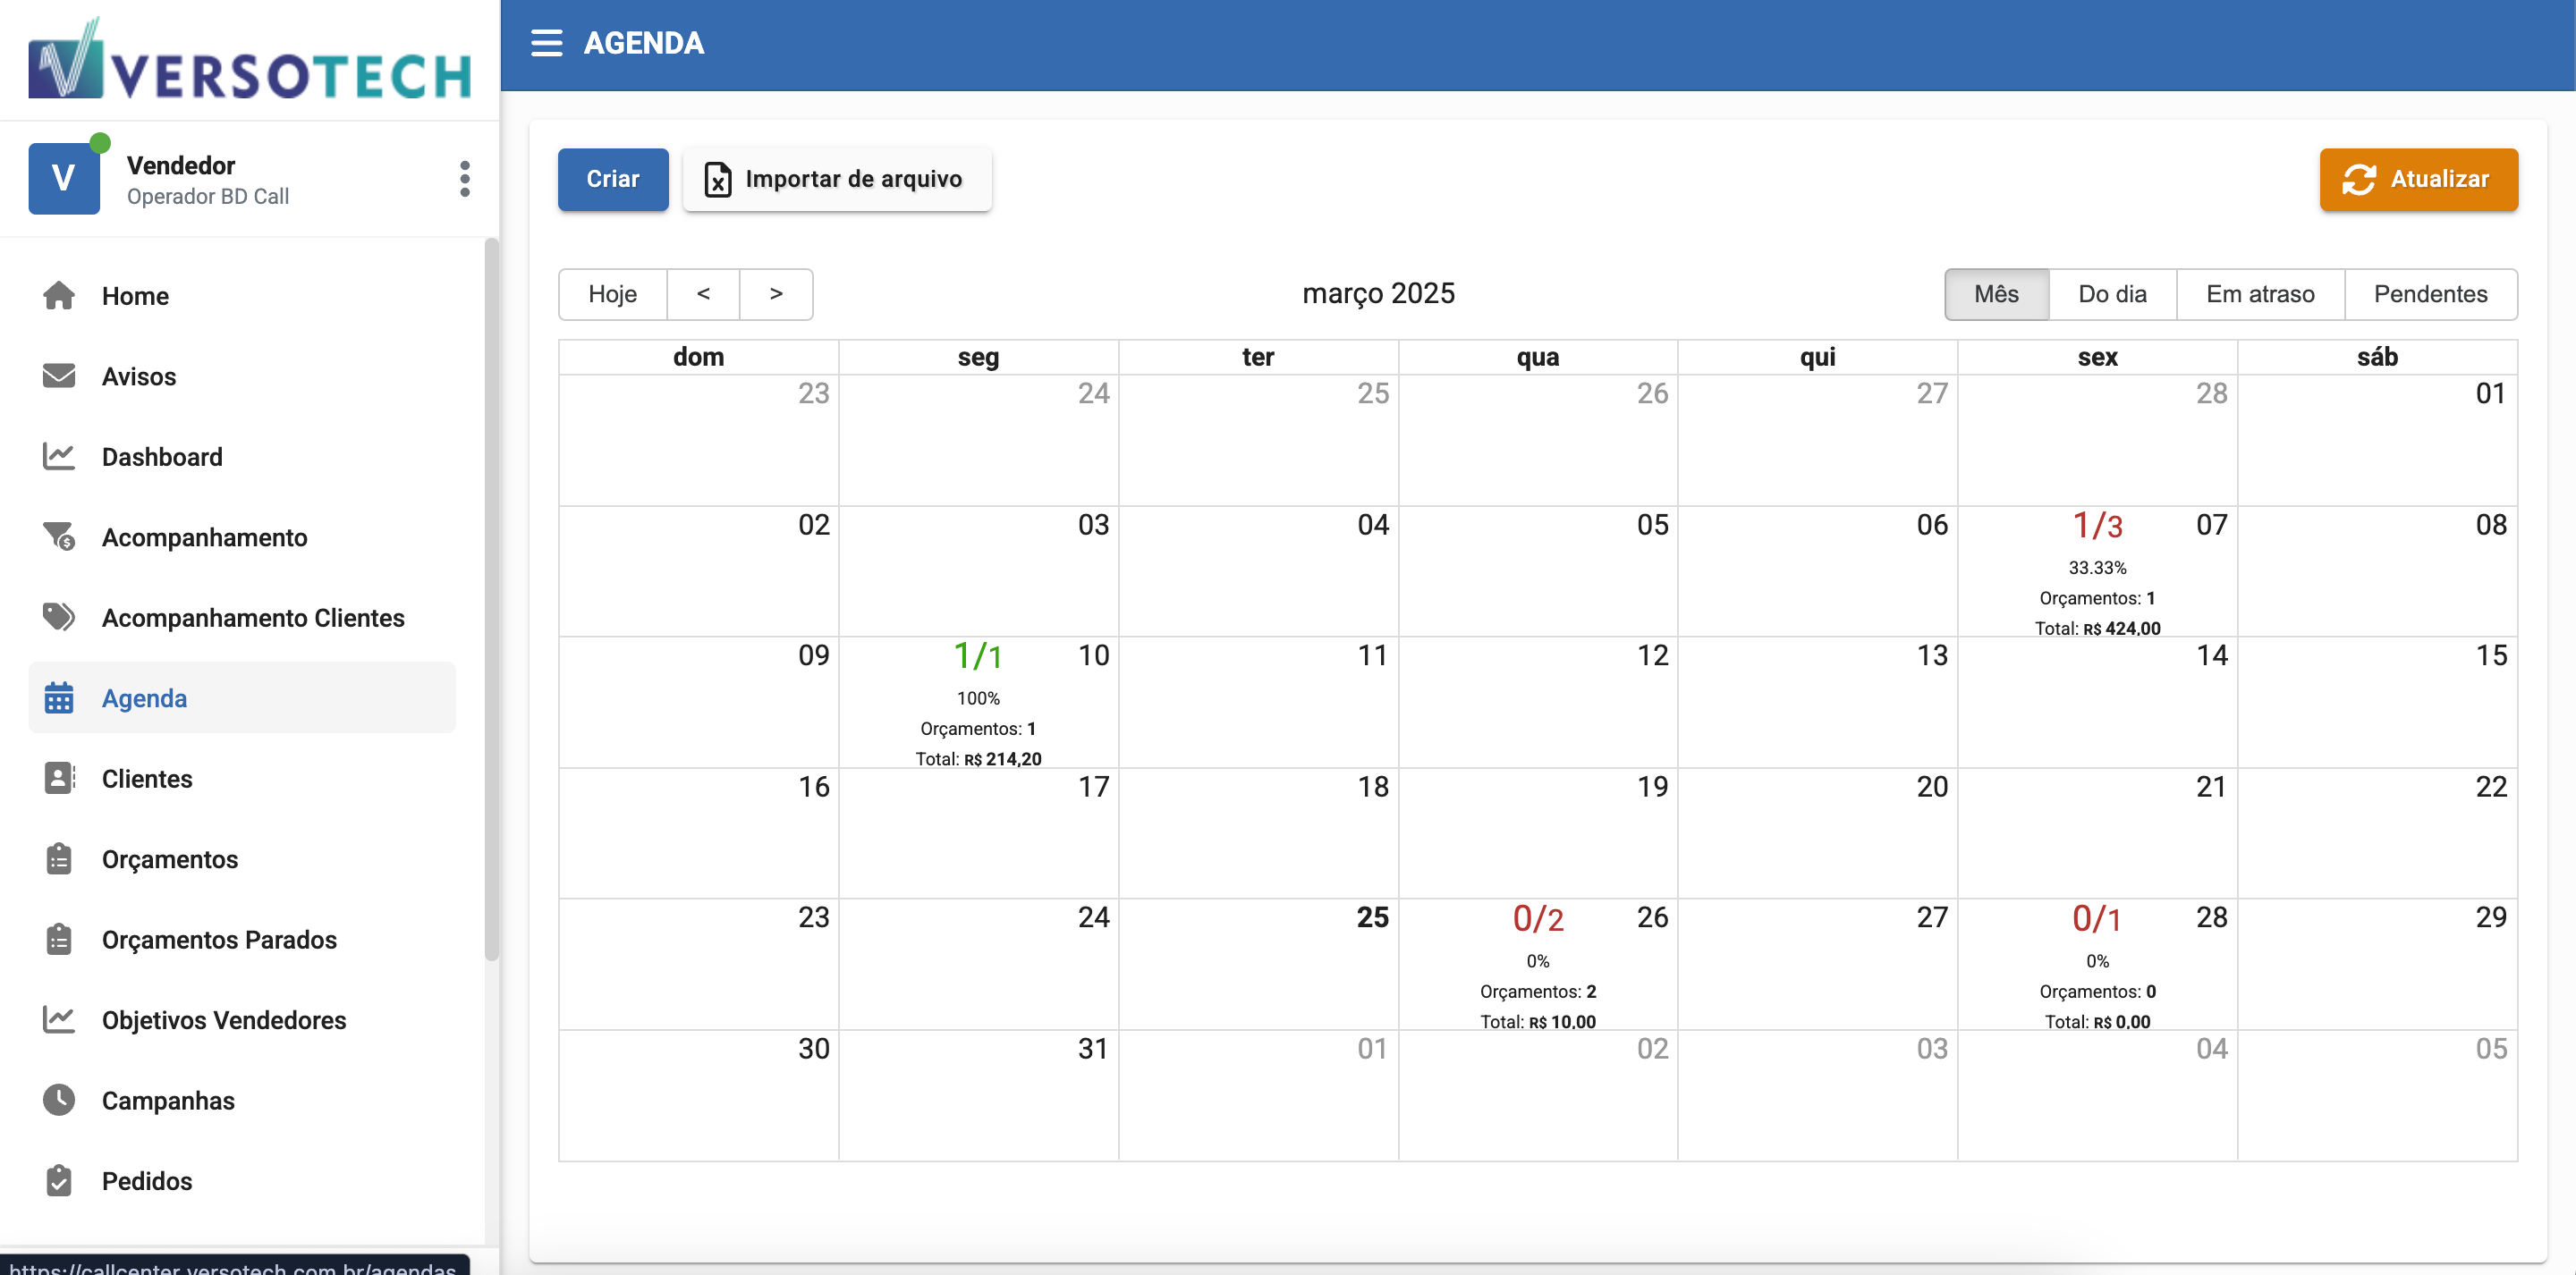Click the Pedidos clipboard-check icon
The width and height of the screenshot is (2576, 1275).
pos(59,1180)
